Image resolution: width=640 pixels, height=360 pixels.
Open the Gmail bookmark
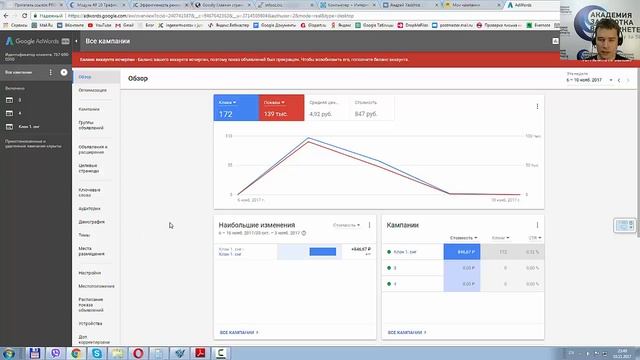[124, 25]
